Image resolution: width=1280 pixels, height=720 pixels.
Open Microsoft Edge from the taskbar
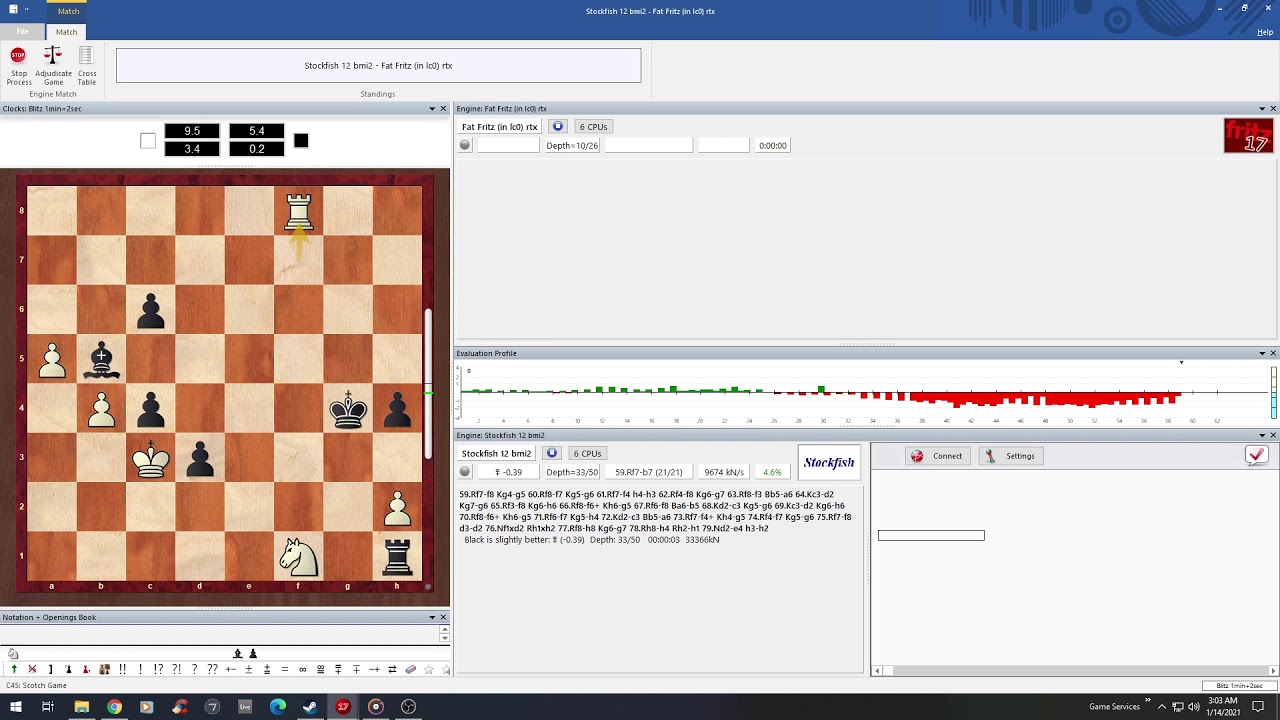(277, 707)
